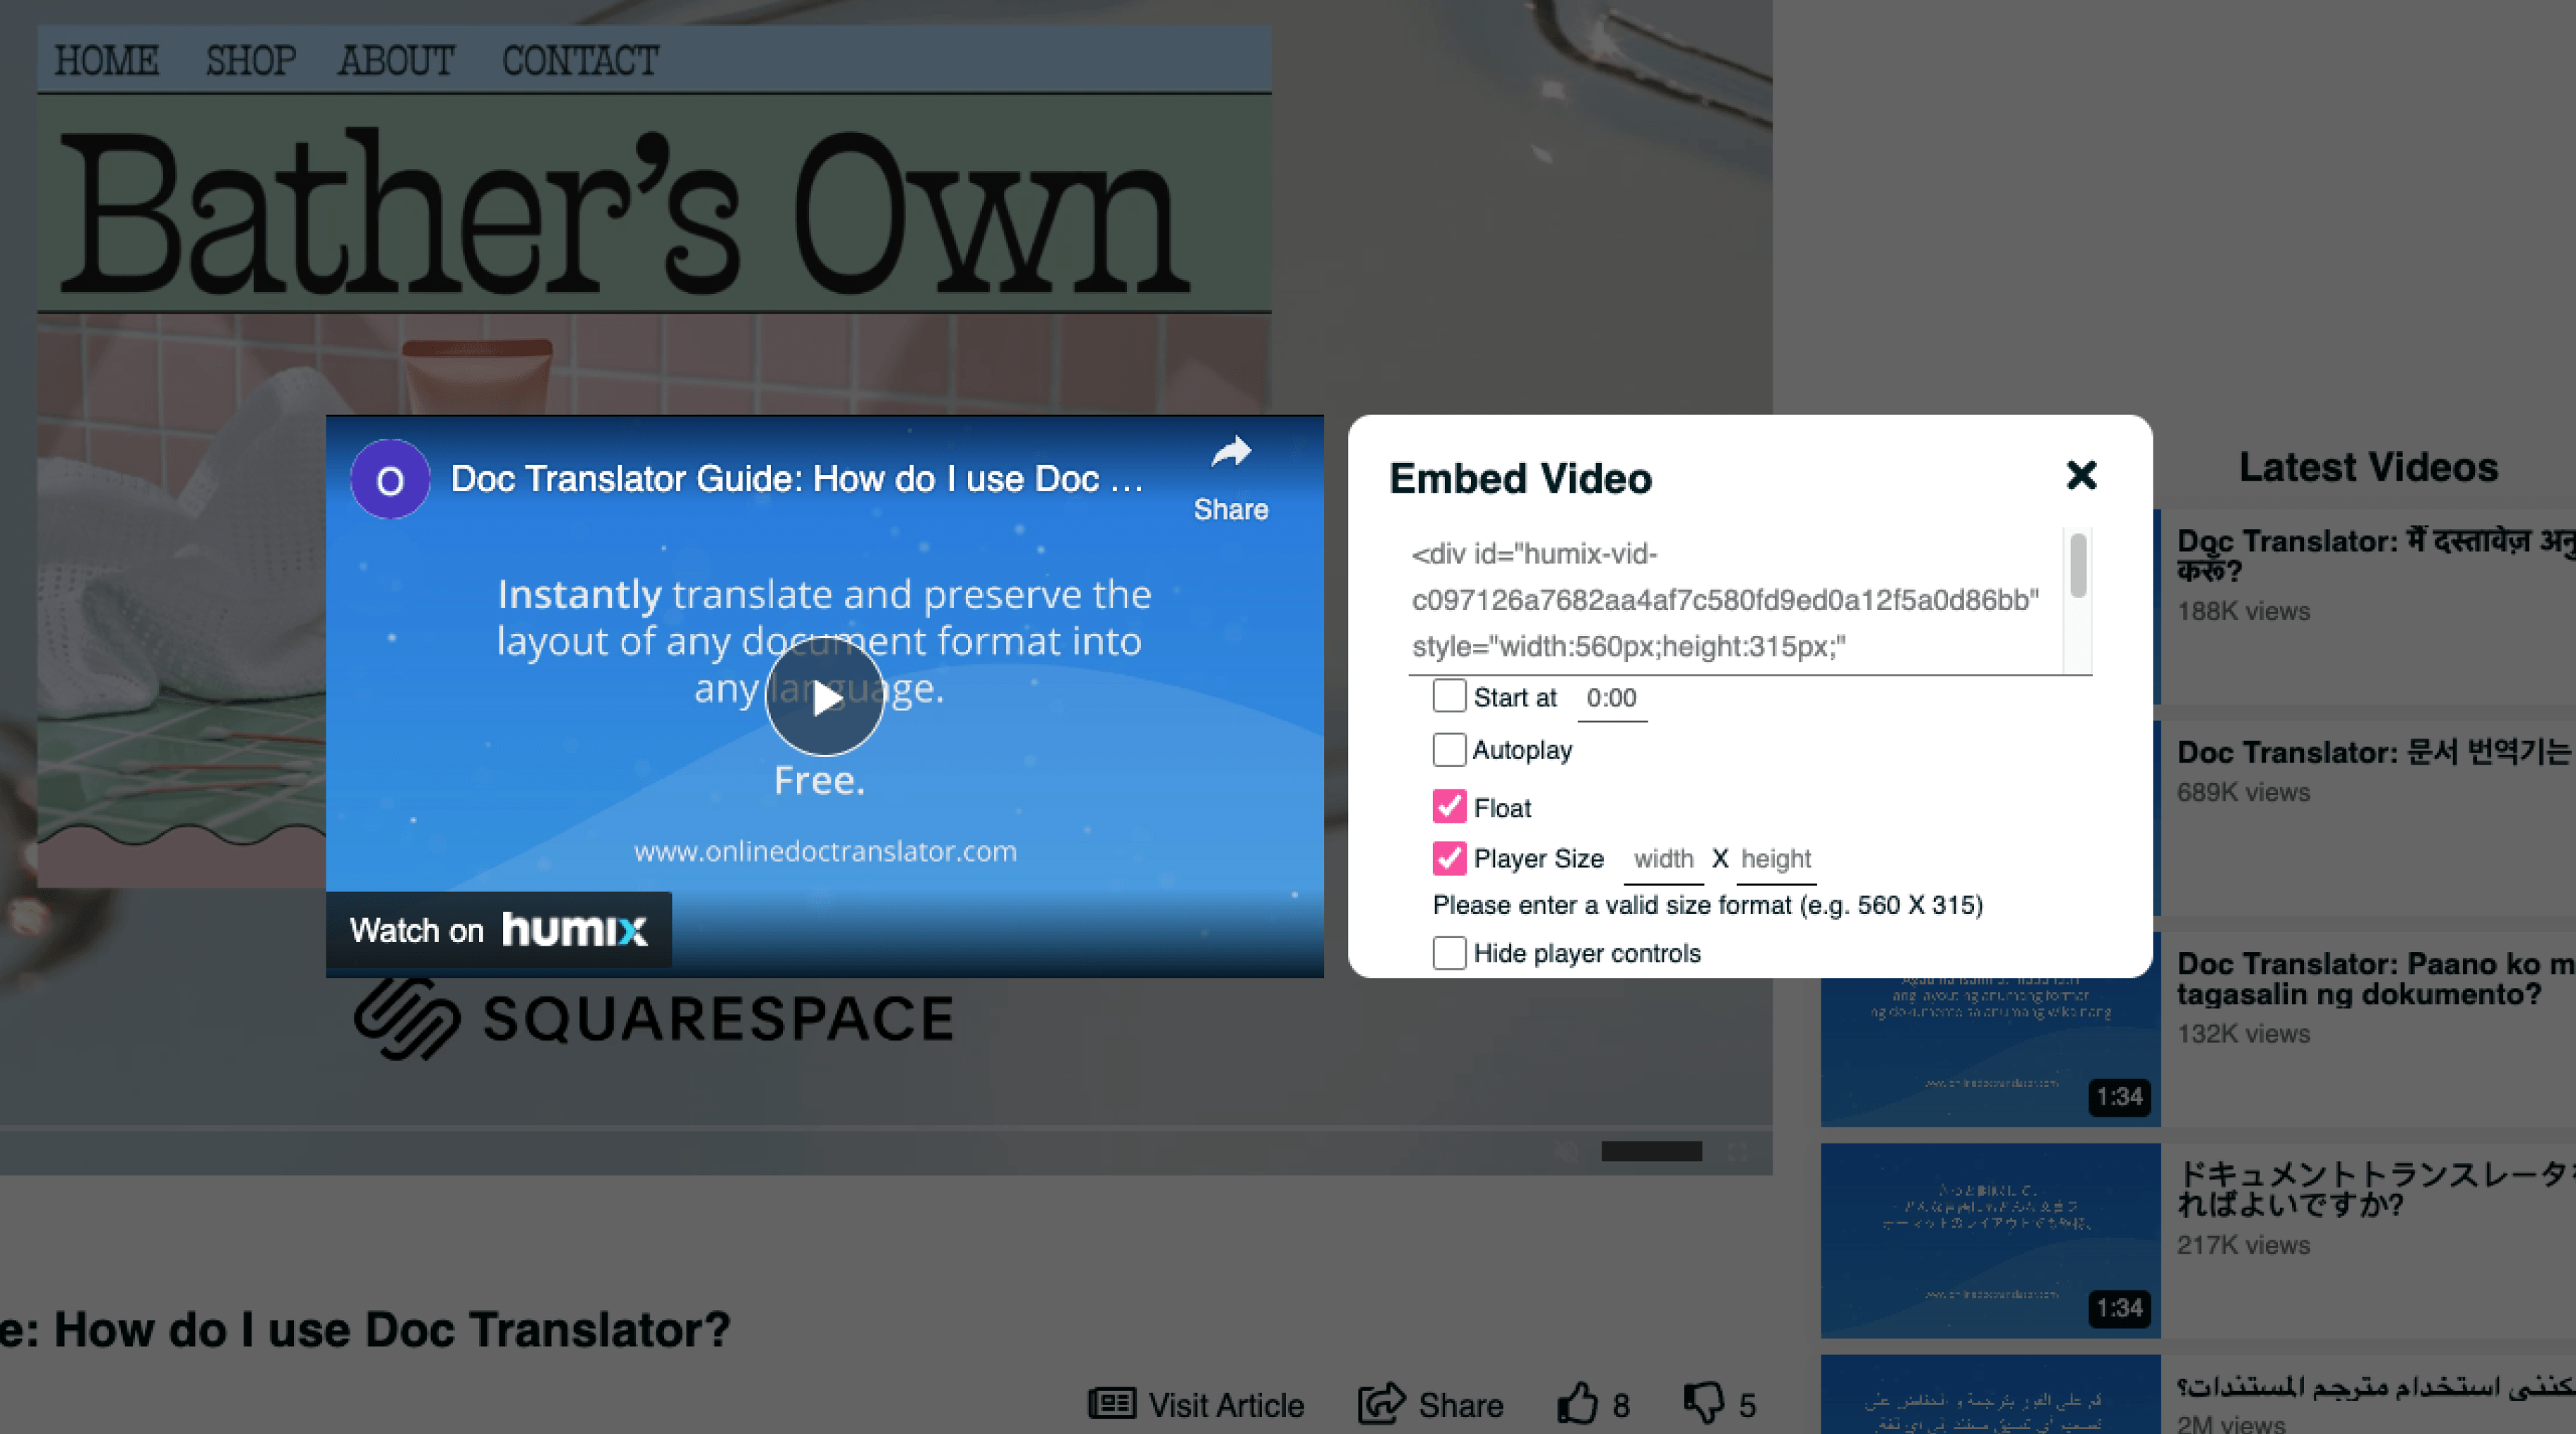Click 188K views text

tap(2243, 611)
